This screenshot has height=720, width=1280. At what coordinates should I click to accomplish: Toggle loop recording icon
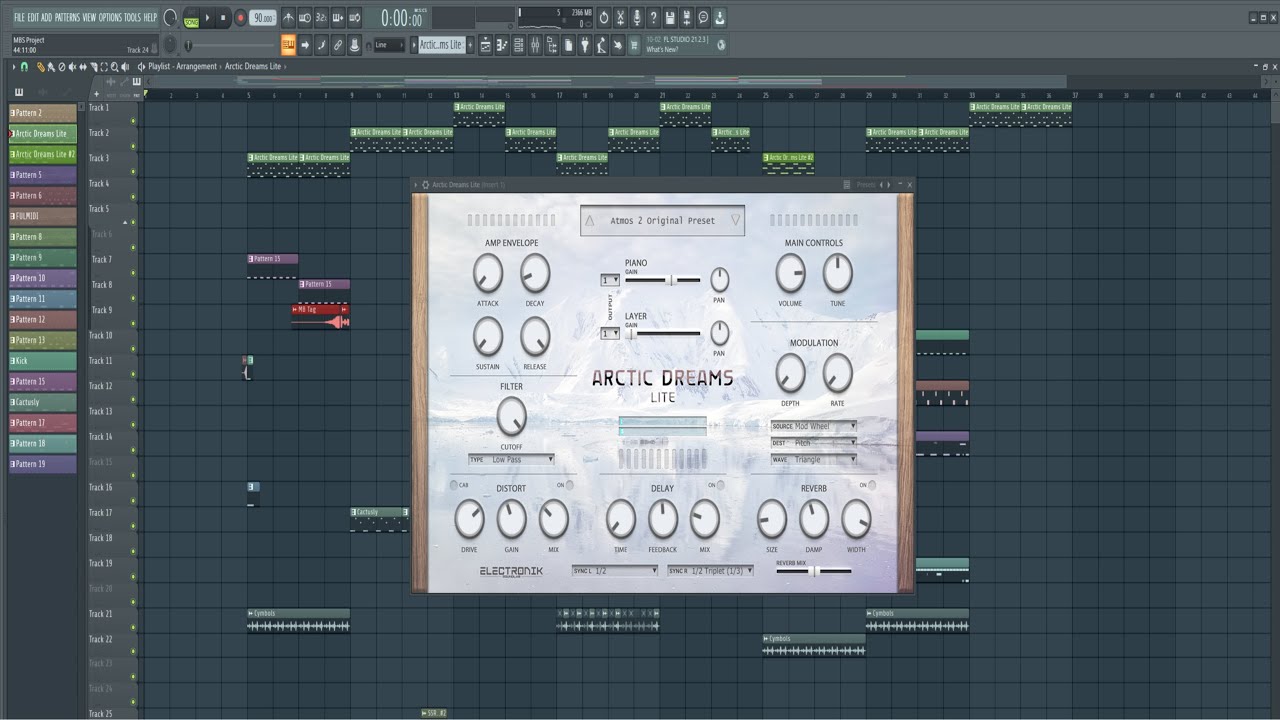pos(354,17)
